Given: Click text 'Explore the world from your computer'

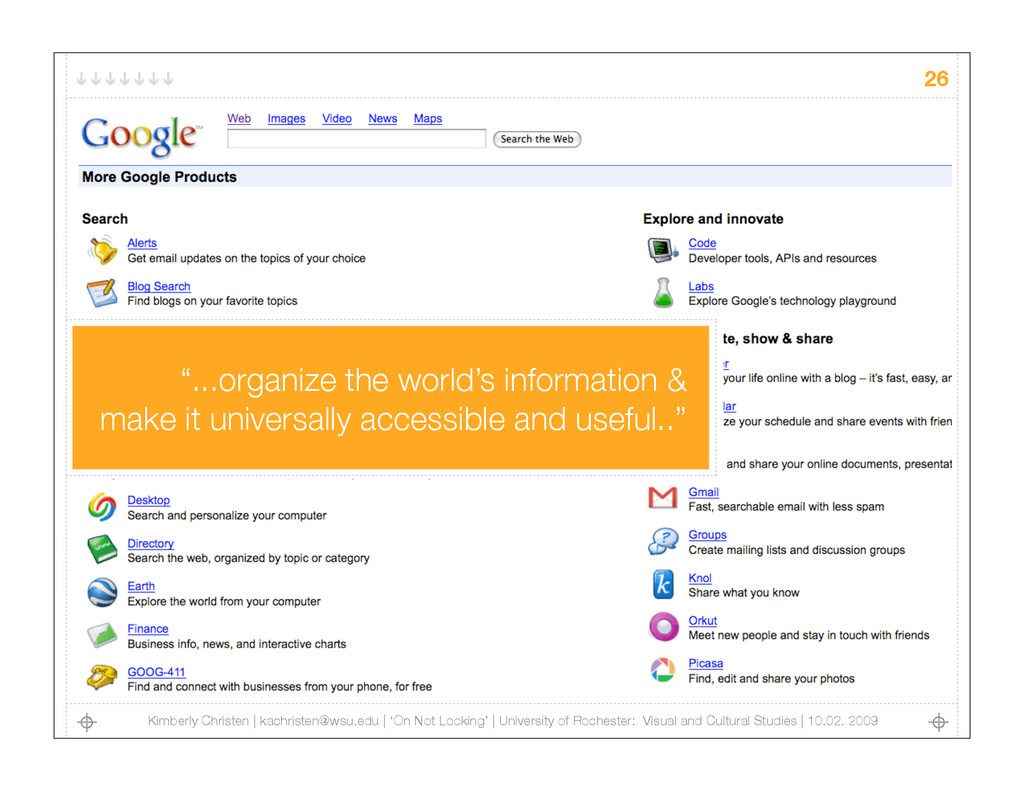Looking at the screenshot, I should 224,602.
